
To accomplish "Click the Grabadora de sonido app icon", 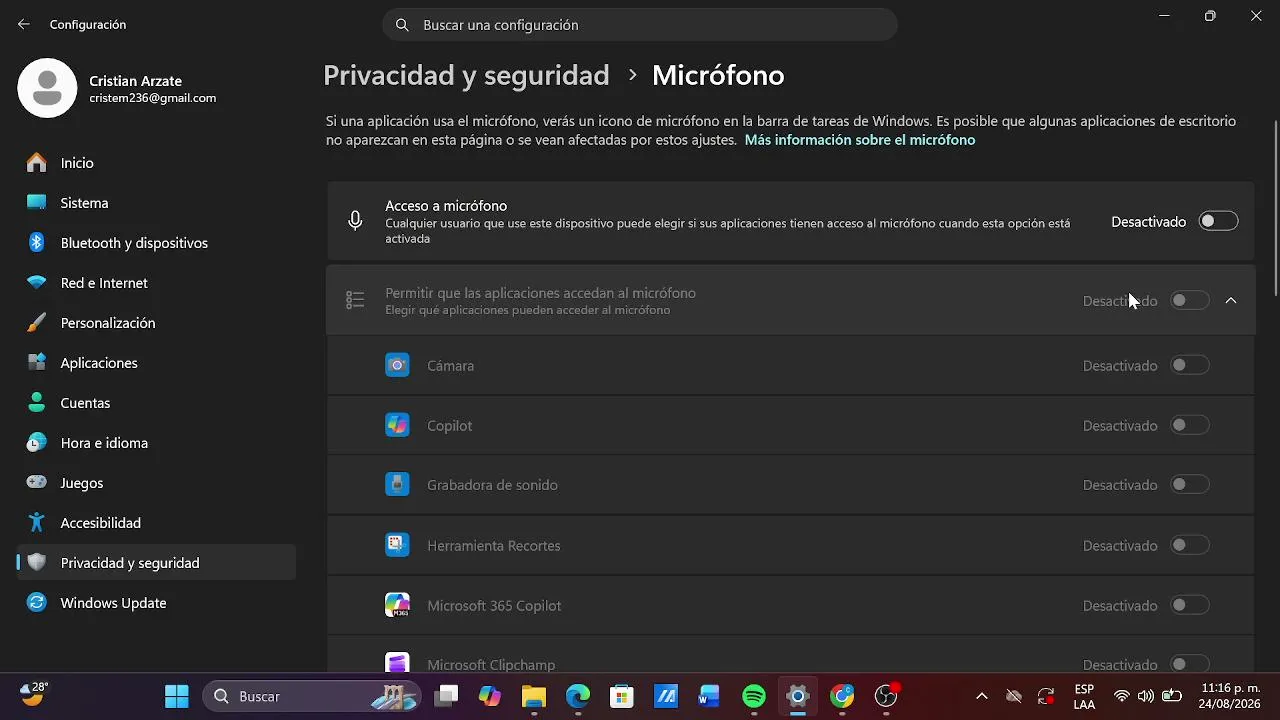I will tap(397, 485).
